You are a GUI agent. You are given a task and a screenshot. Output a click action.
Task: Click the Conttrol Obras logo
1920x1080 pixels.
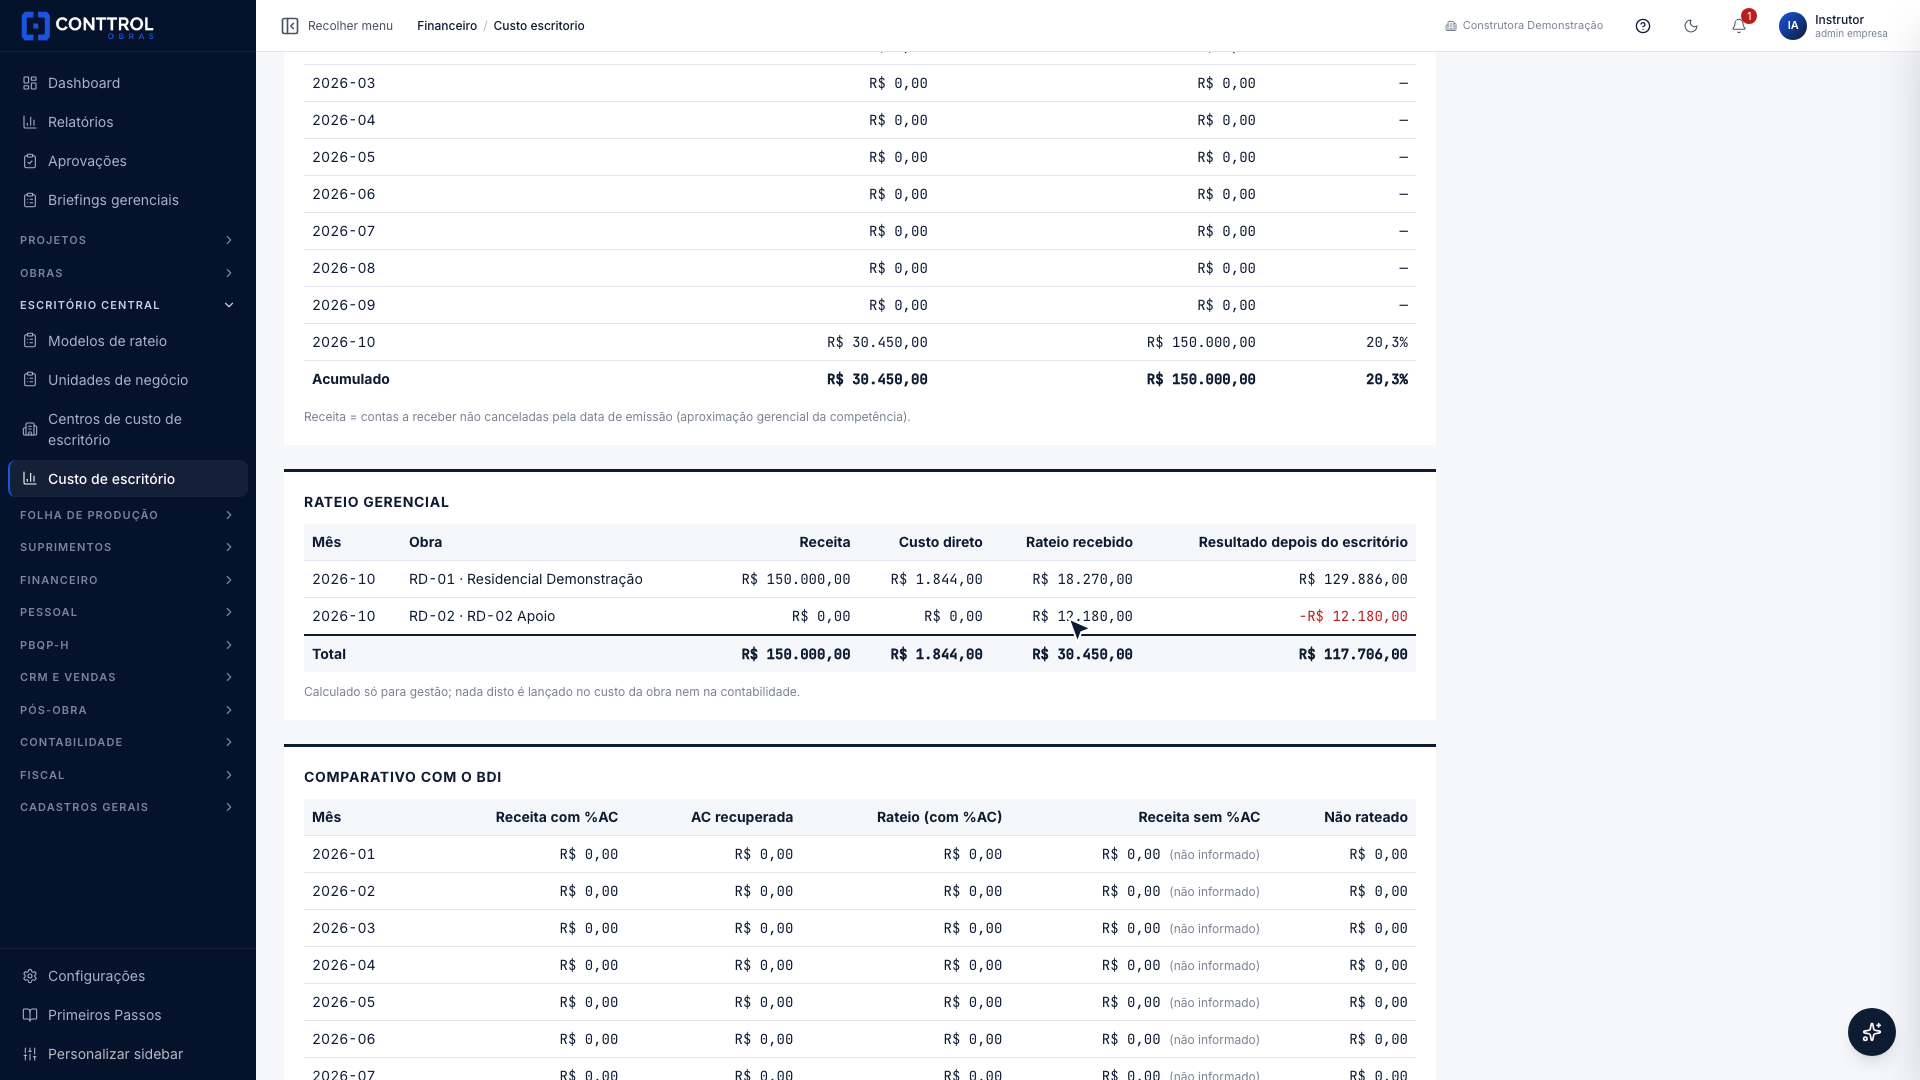88,26
